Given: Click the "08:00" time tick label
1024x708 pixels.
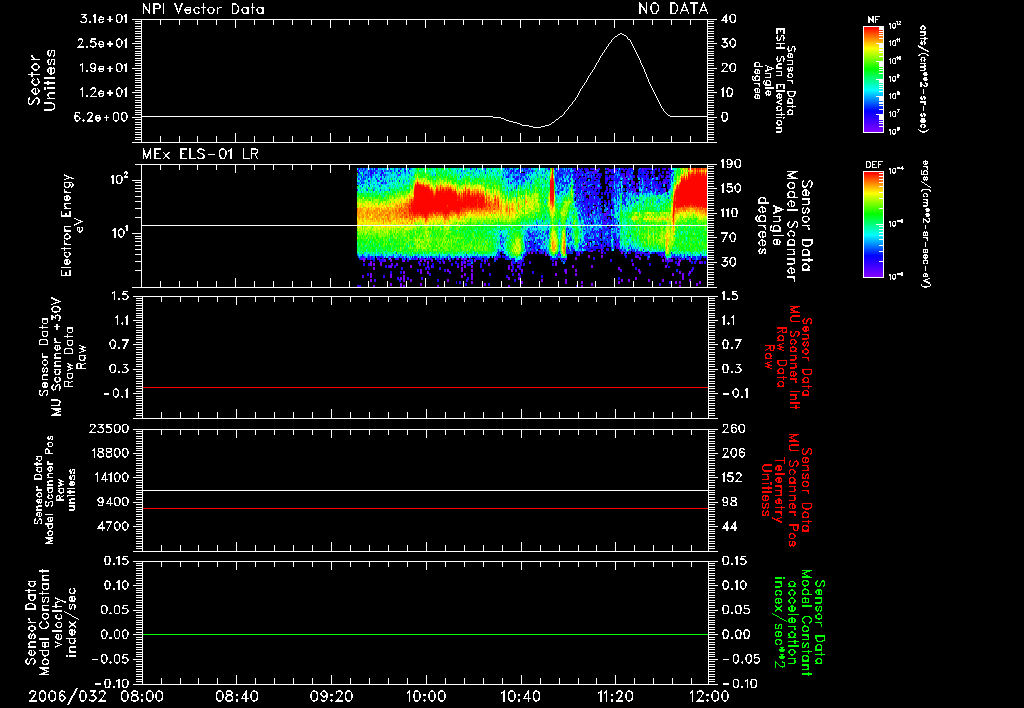Looking at the screenshot, I should coord(142,696).
